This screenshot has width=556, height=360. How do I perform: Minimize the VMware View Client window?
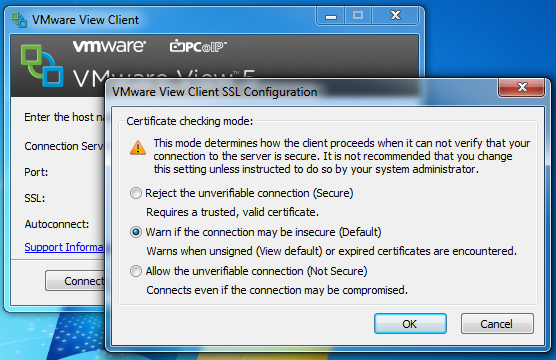point(330,16)
